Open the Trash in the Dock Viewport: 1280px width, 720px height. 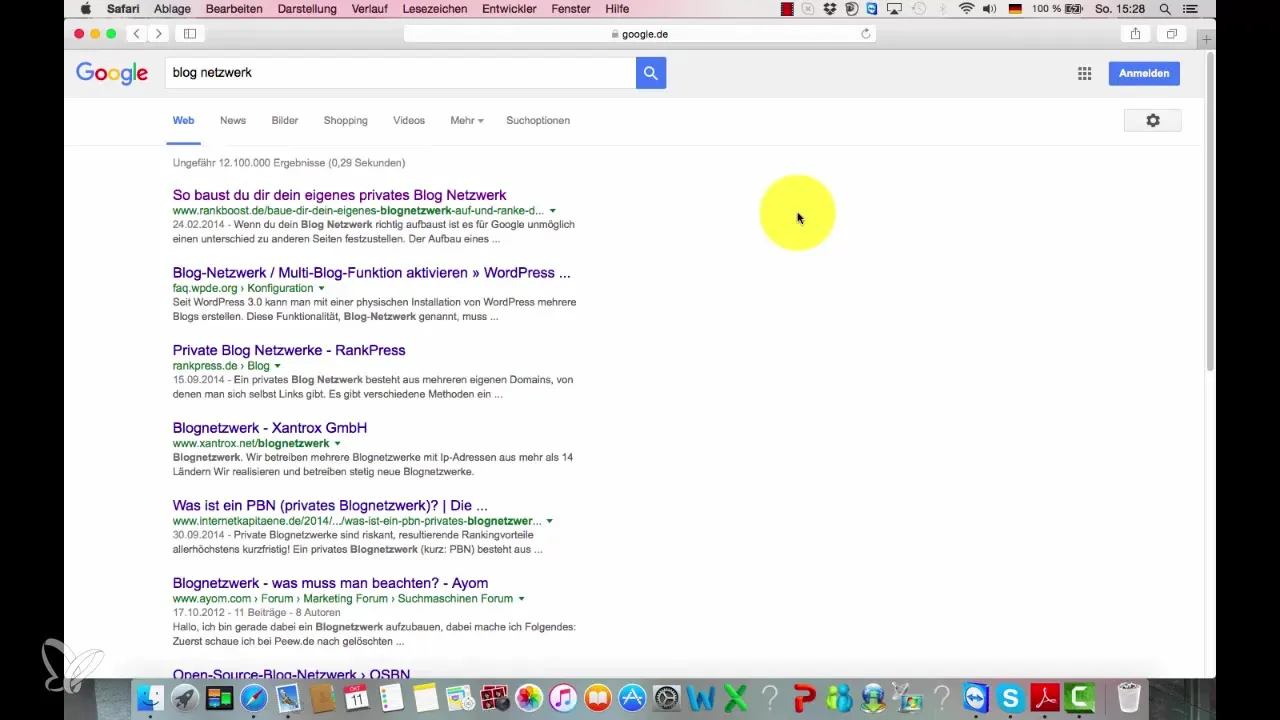tap(1129, 698)
